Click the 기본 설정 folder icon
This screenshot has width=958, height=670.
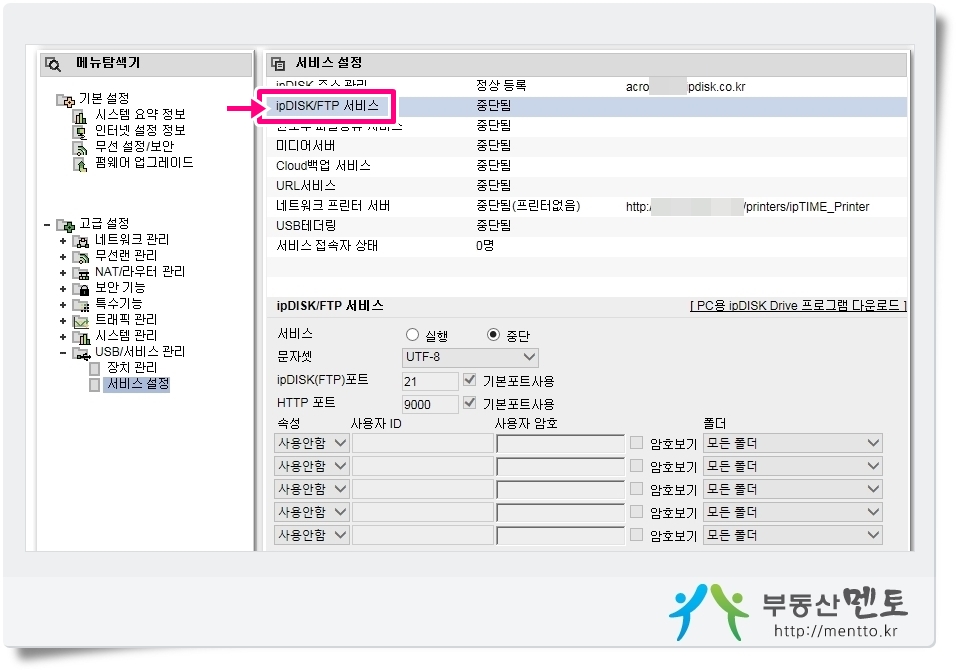click(x=66, y=100)
